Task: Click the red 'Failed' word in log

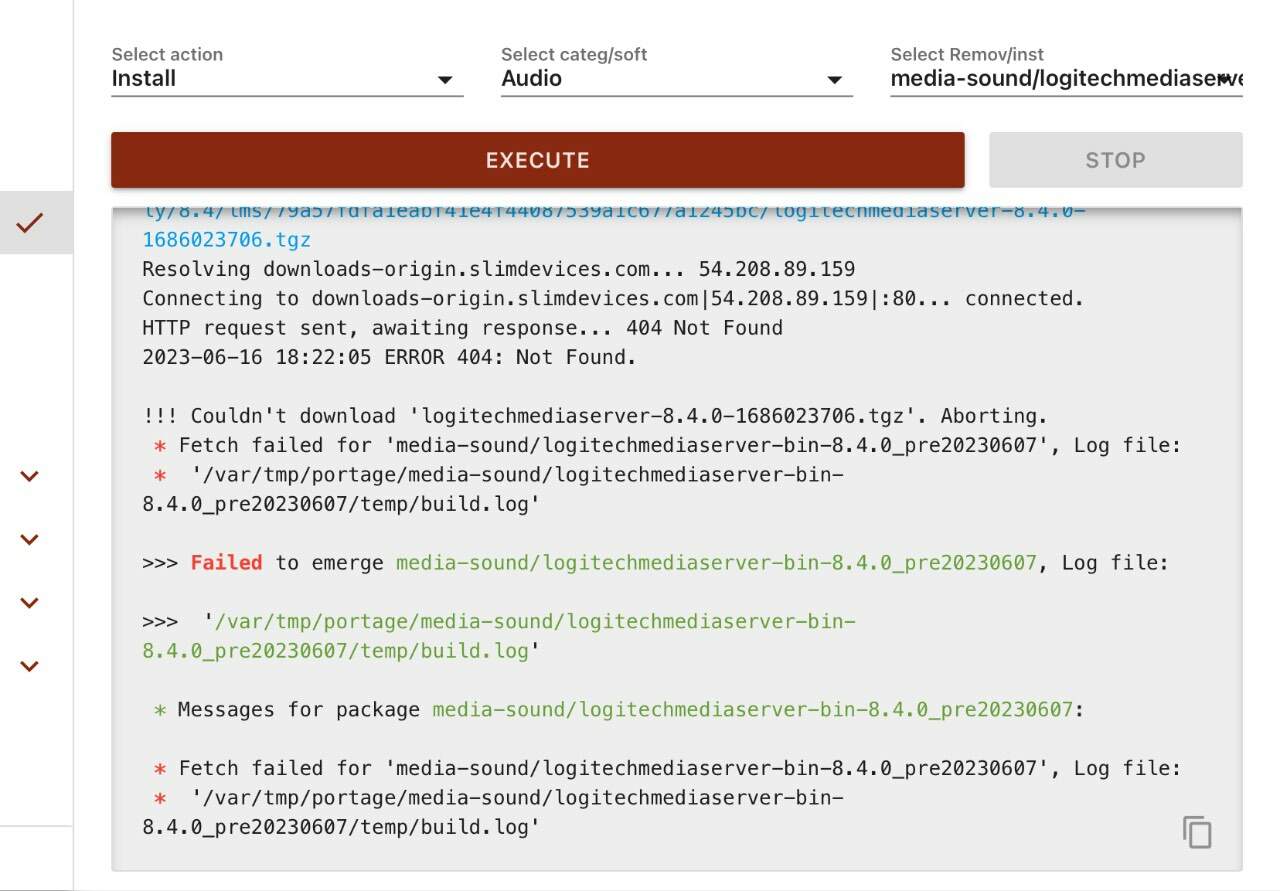Action: coord(226,563)
